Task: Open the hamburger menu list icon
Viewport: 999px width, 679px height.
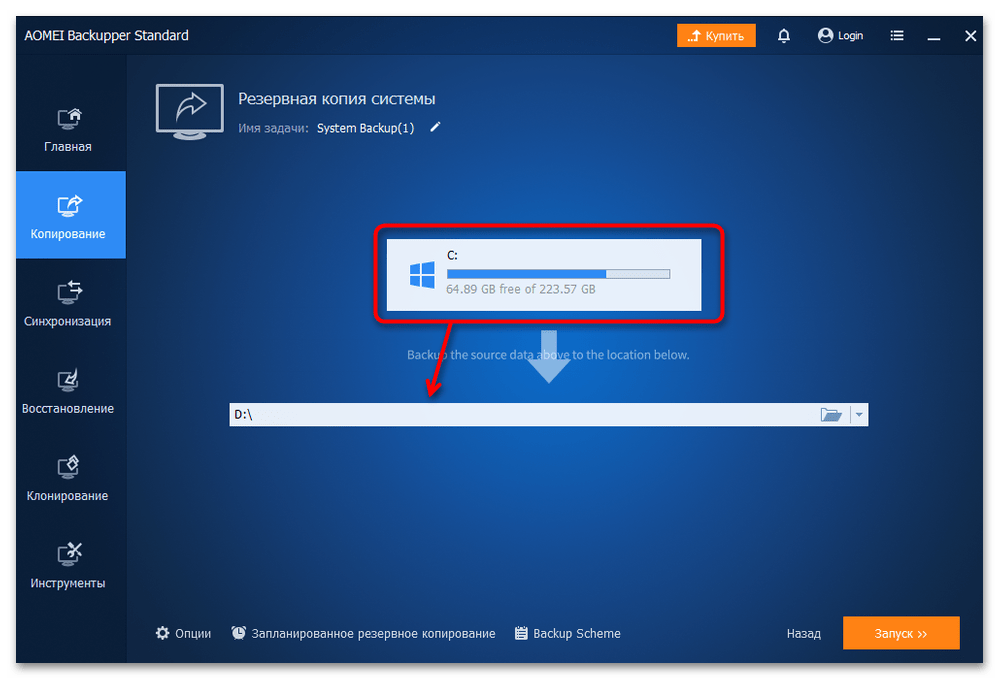Action: point(897,36)
